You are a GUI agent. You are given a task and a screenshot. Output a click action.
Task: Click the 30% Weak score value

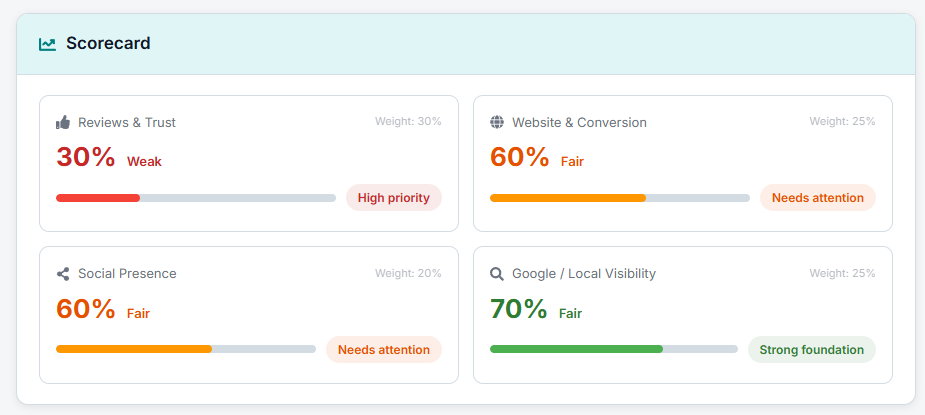click(x=86, y=158)
